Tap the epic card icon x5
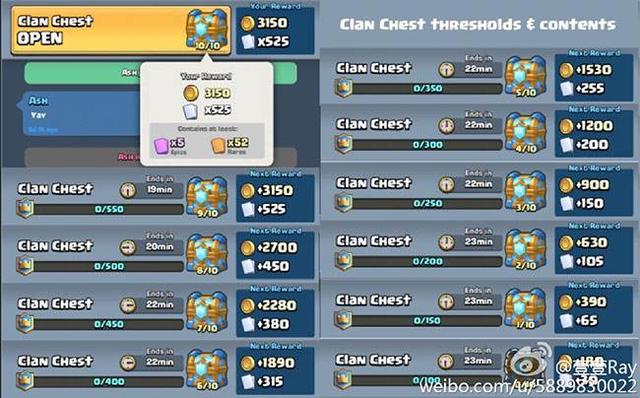The image size is (640, 398). coord(161,146)
